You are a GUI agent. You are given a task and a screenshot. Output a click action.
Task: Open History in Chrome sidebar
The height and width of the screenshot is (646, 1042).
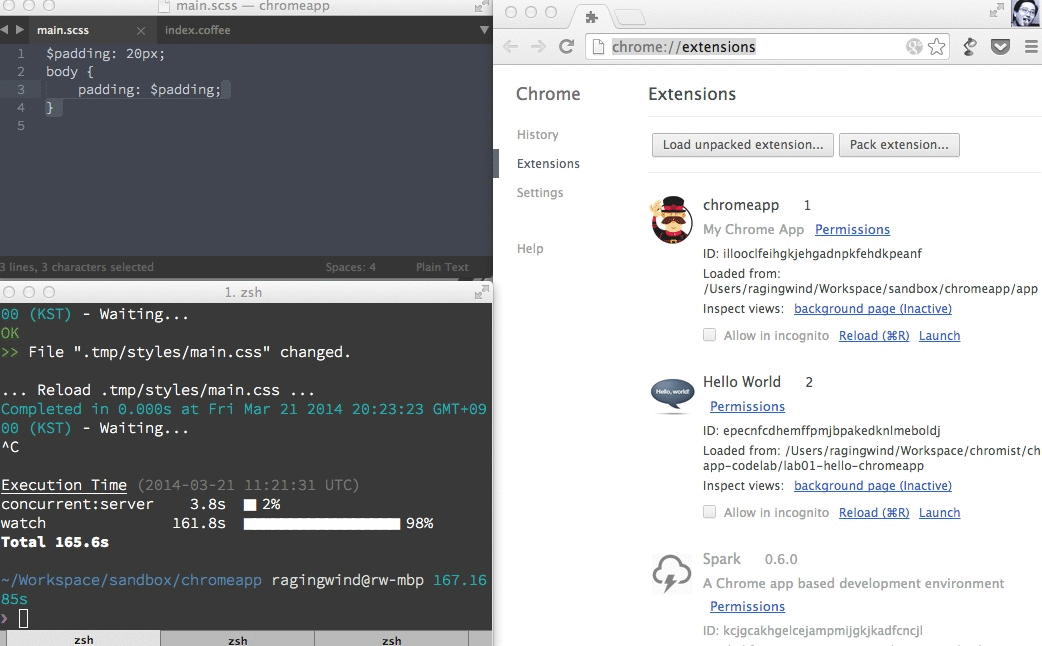tap(538, 134)
